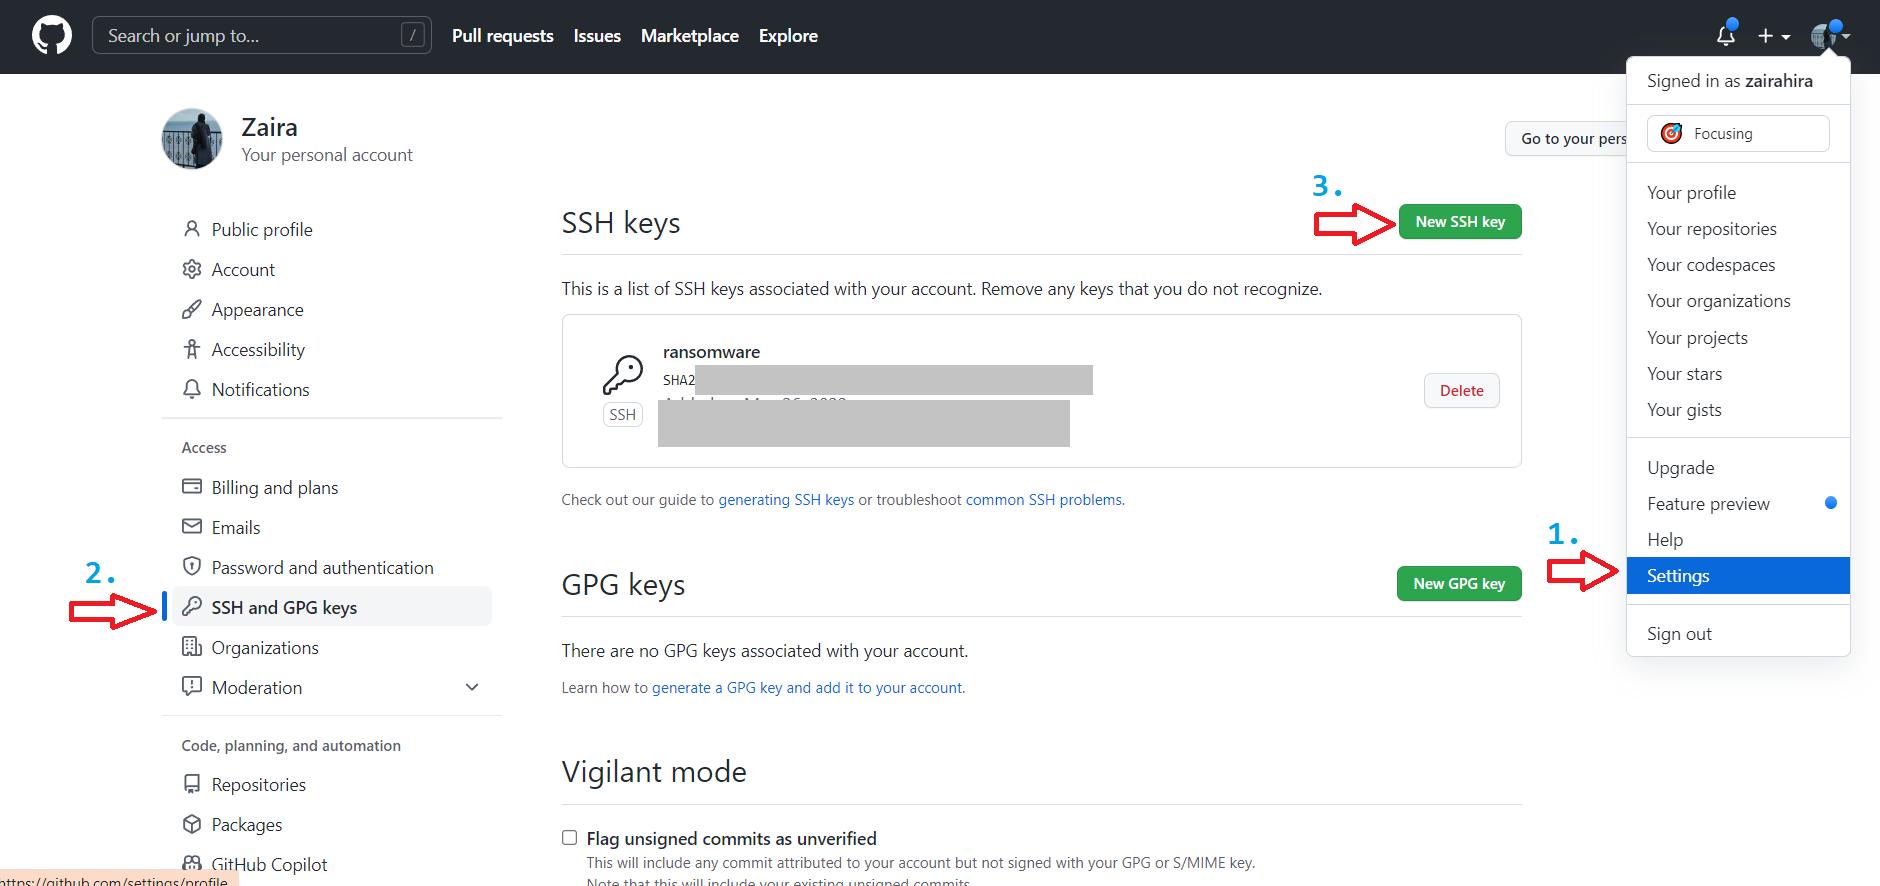Expand the Moderation section chevron

click(472, 687)
